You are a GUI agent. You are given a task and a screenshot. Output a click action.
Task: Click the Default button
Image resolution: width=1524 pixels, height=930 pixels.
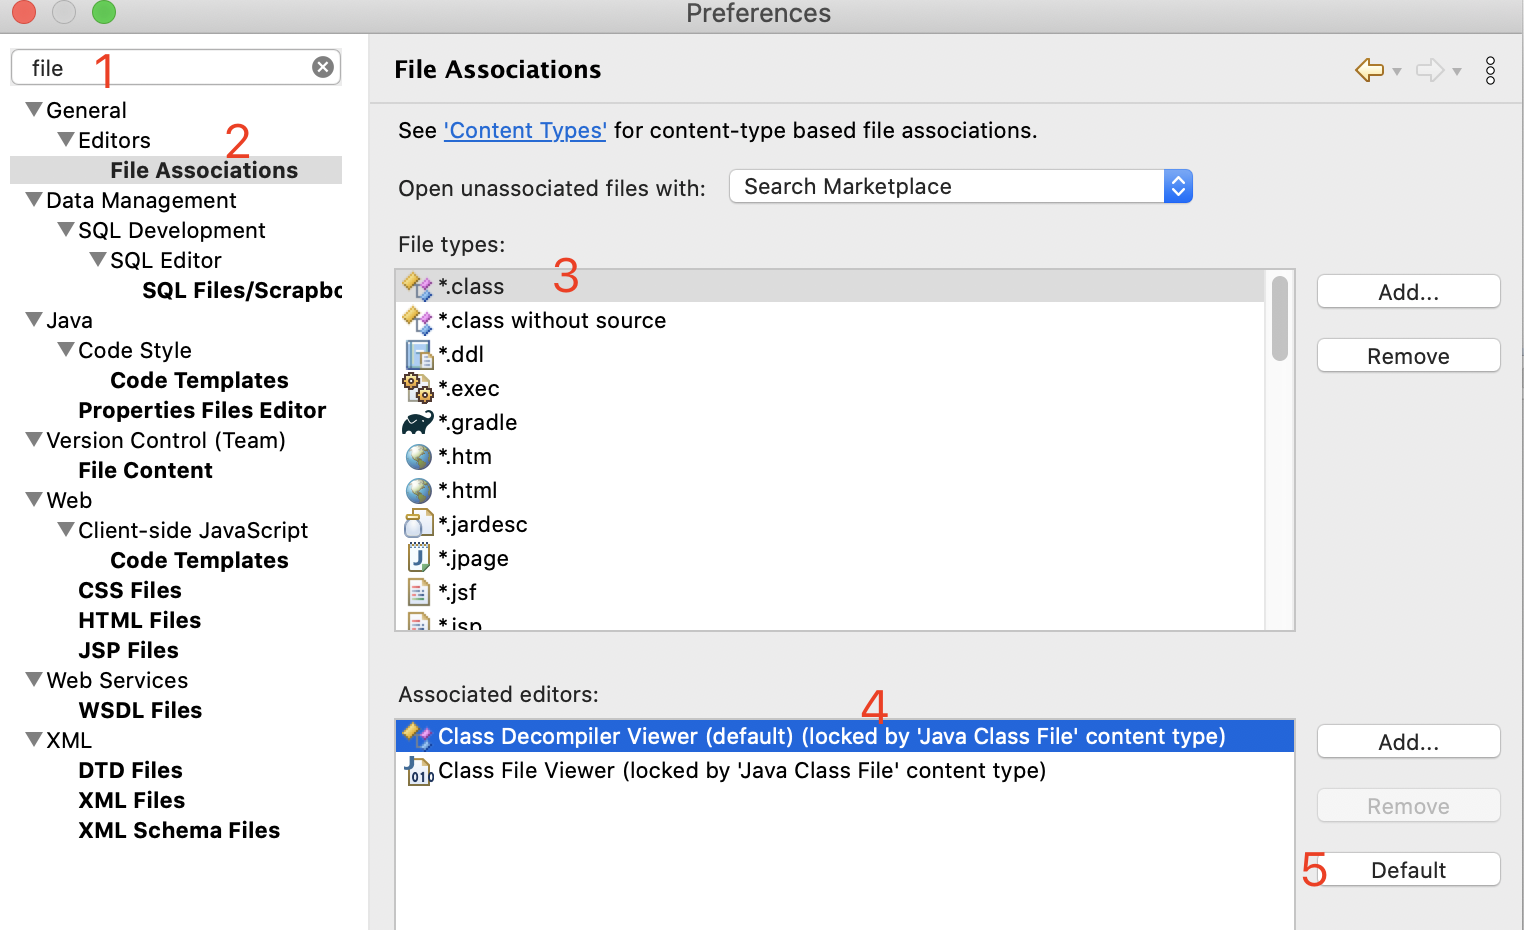1407,869
